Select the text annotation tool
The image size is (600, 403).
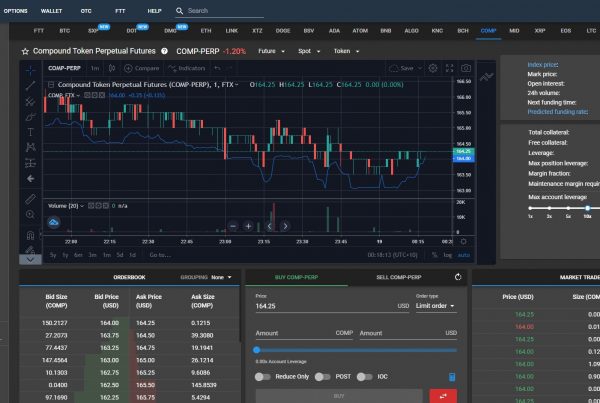click(31, 131)
